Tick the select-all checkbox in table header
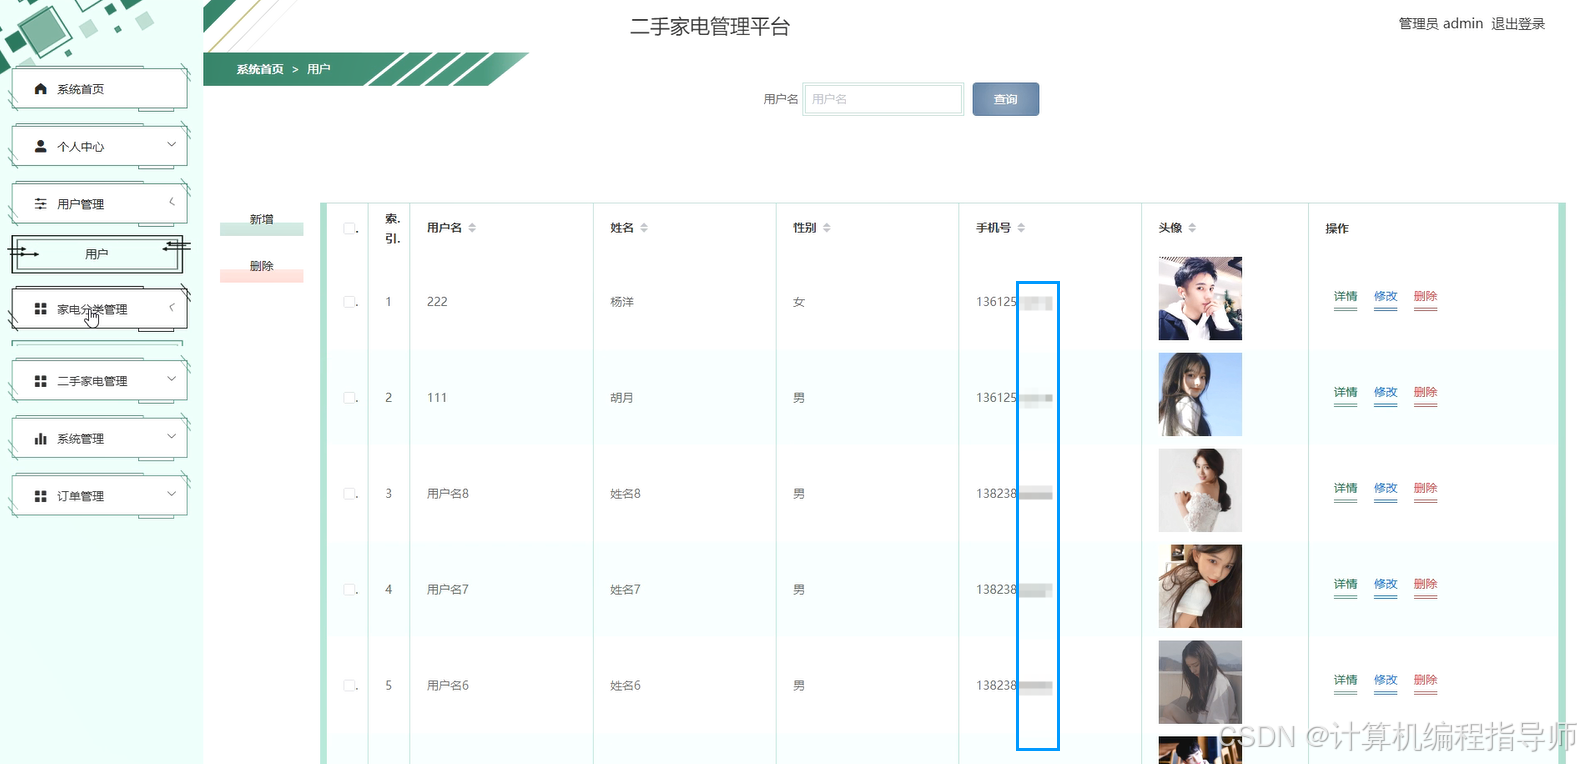Image resolution: width=1581 pixels, height=764 pixels. pos(349,228)
